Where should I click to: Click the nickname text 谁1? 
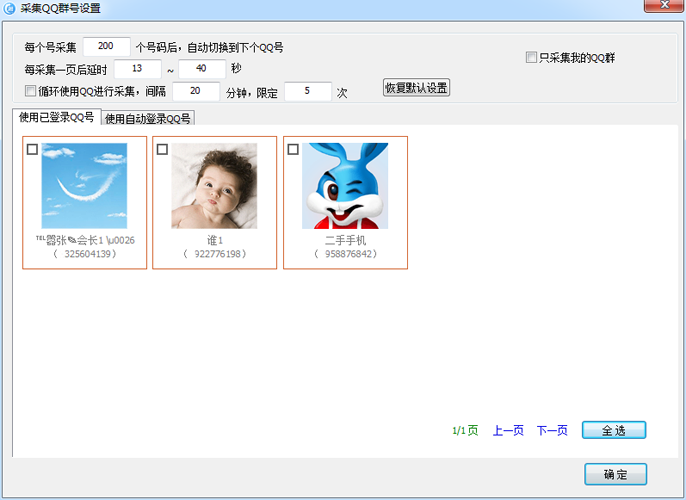point(215,240)
